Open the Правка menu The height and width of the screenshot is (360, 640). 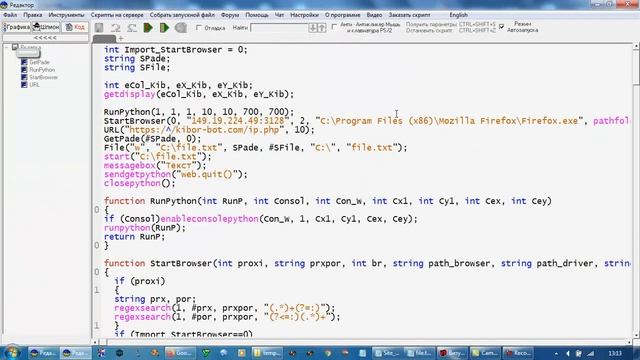pos(33,15)
